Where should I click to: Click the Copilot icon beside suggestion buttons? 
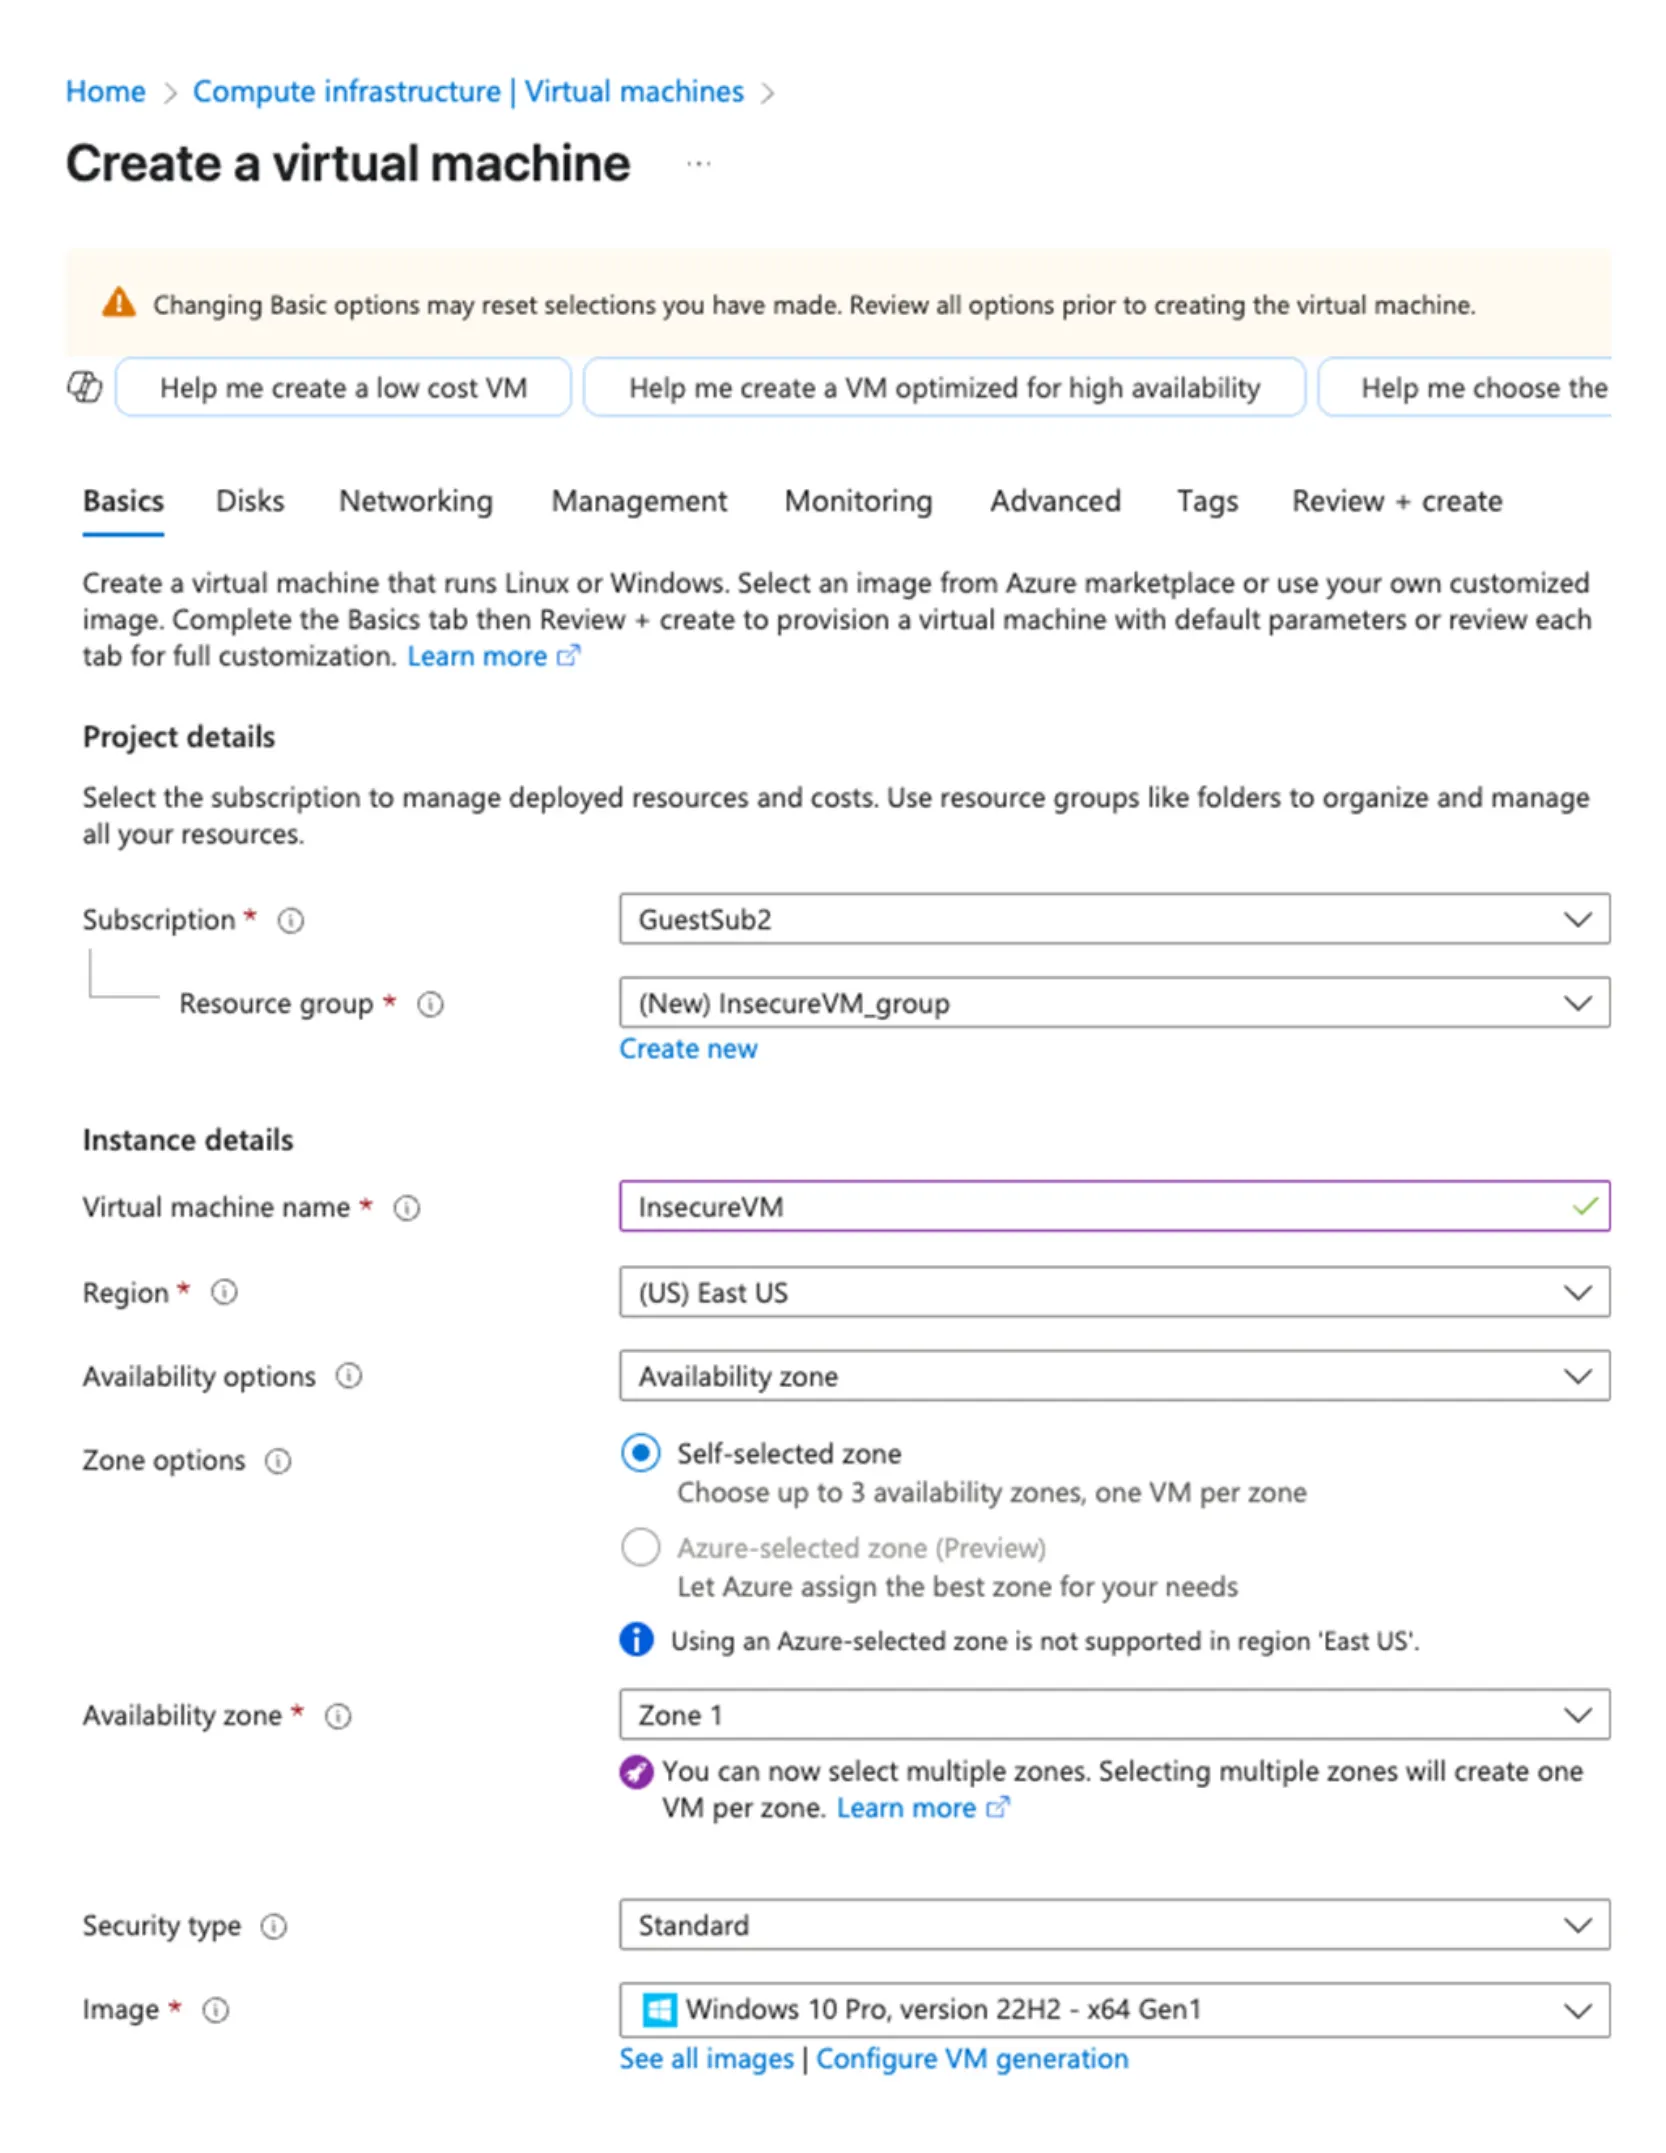[84, 387]
